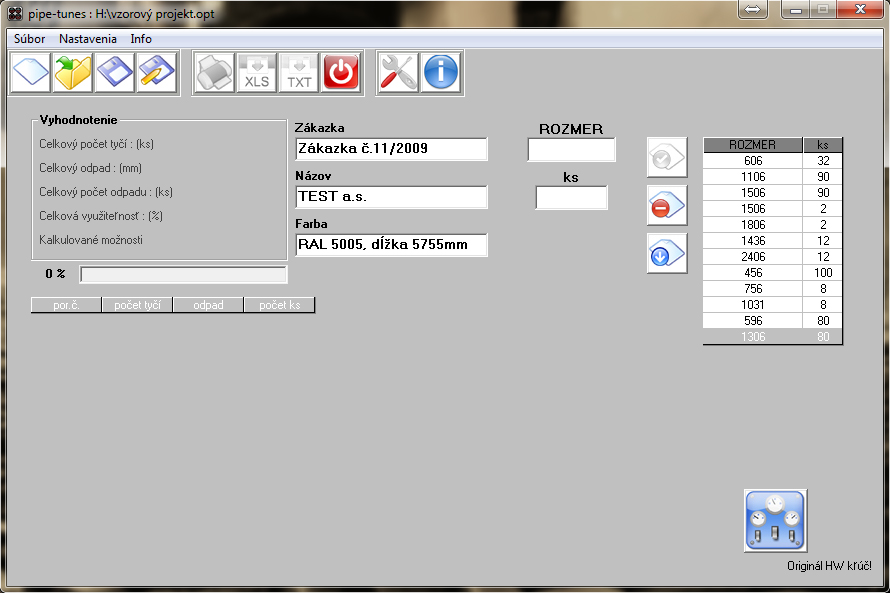Click the počet tyčí column header
This screenshot has width=890, height=593.
click(137, 305)
